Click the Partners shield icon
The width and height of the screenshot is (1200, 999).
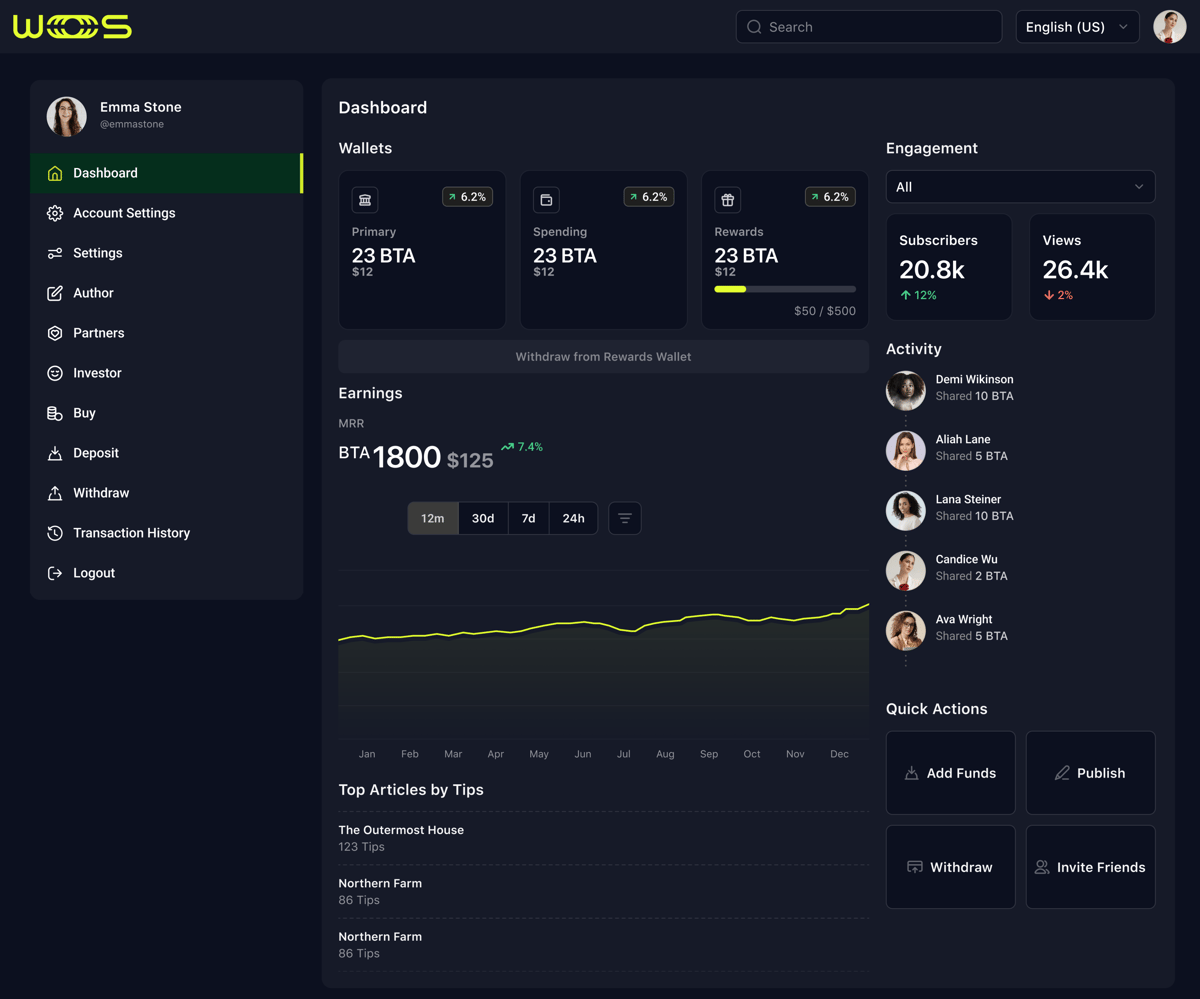pyautogui.click(x=55, y=333)
